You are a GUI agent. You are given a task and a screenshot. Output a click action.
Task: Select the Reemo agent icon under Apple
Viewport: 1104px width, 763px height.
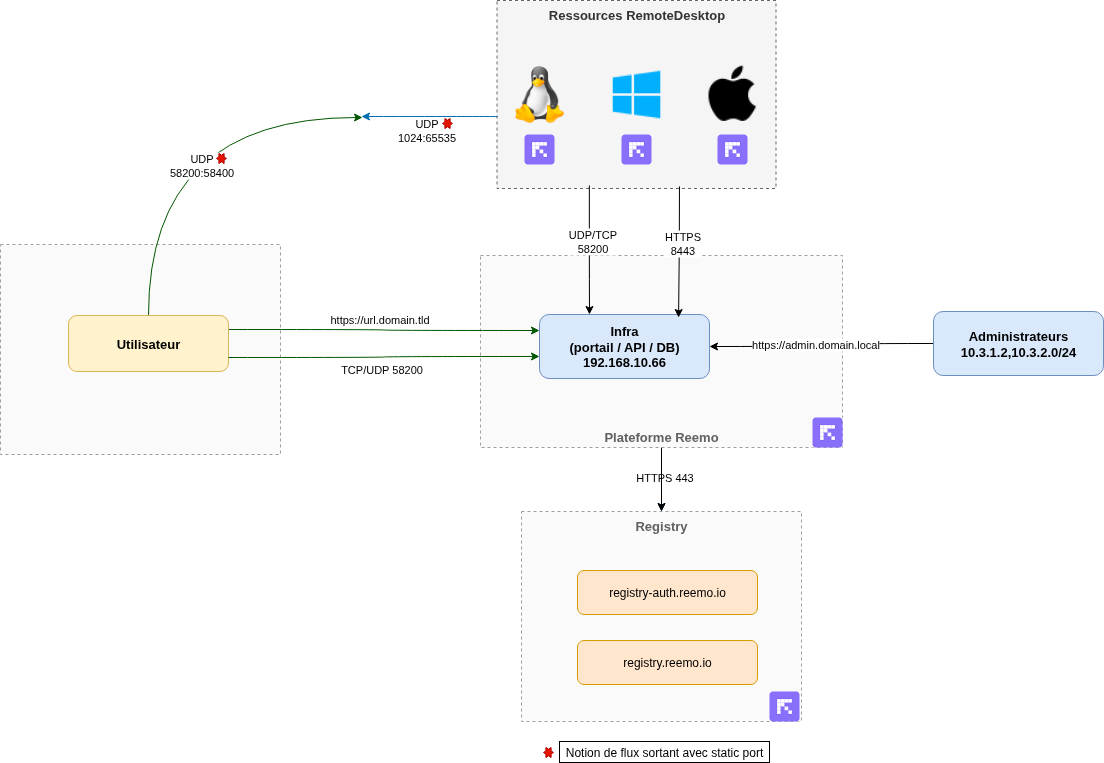coord(732,149)
